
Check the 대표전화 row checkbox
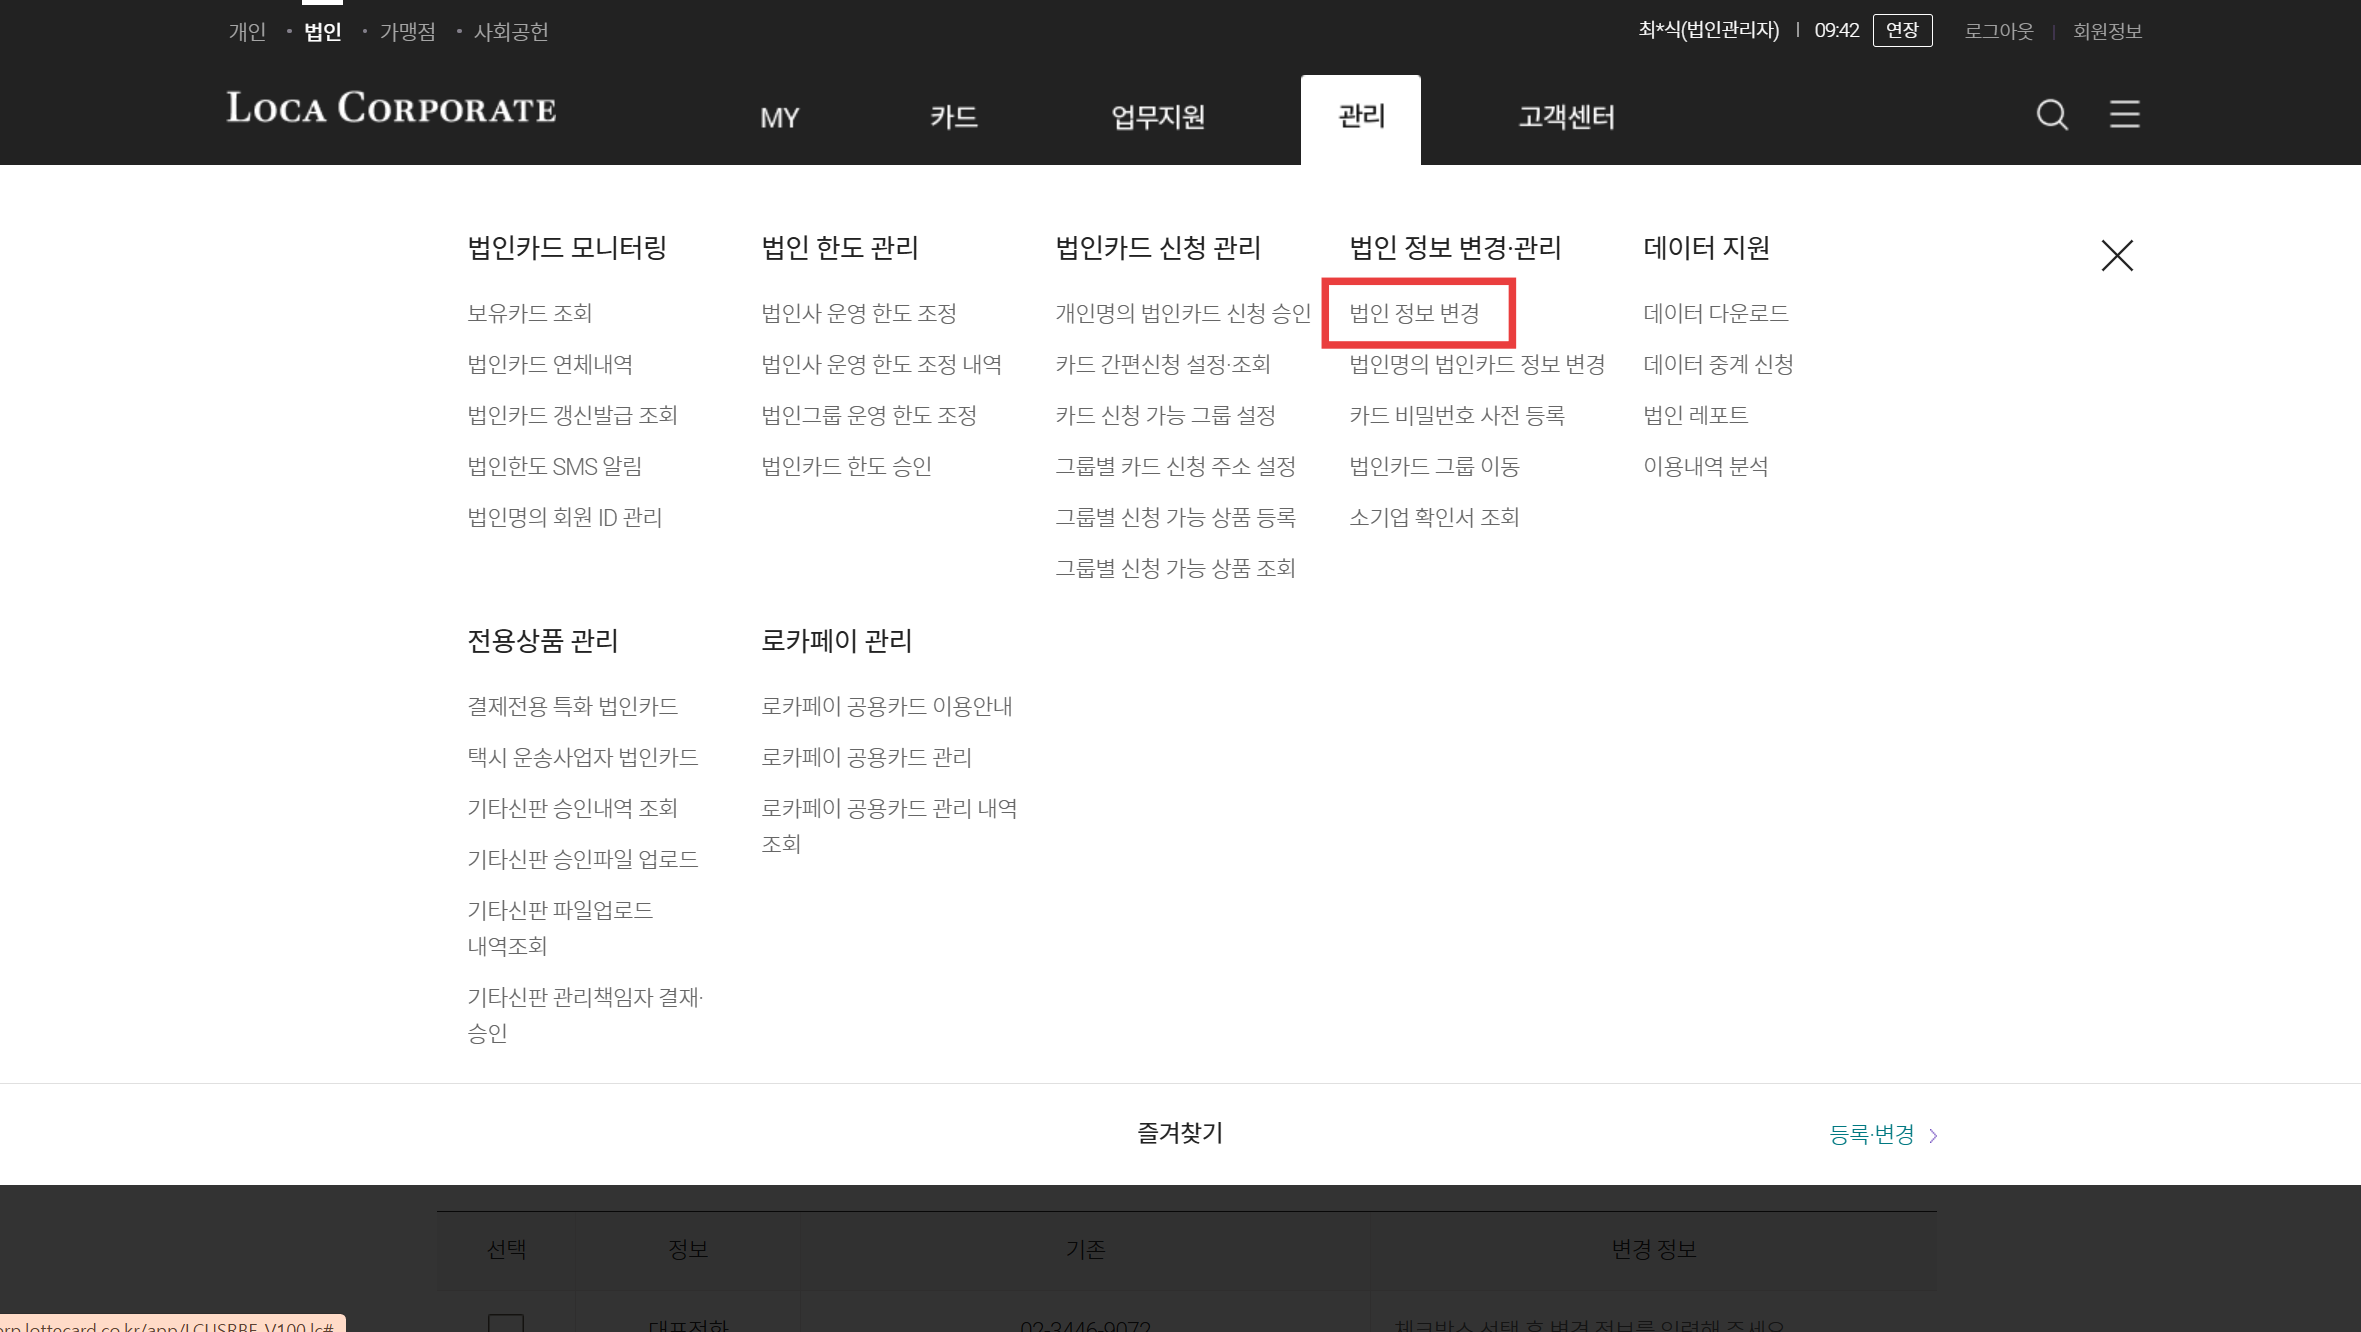pos(506,1322)
